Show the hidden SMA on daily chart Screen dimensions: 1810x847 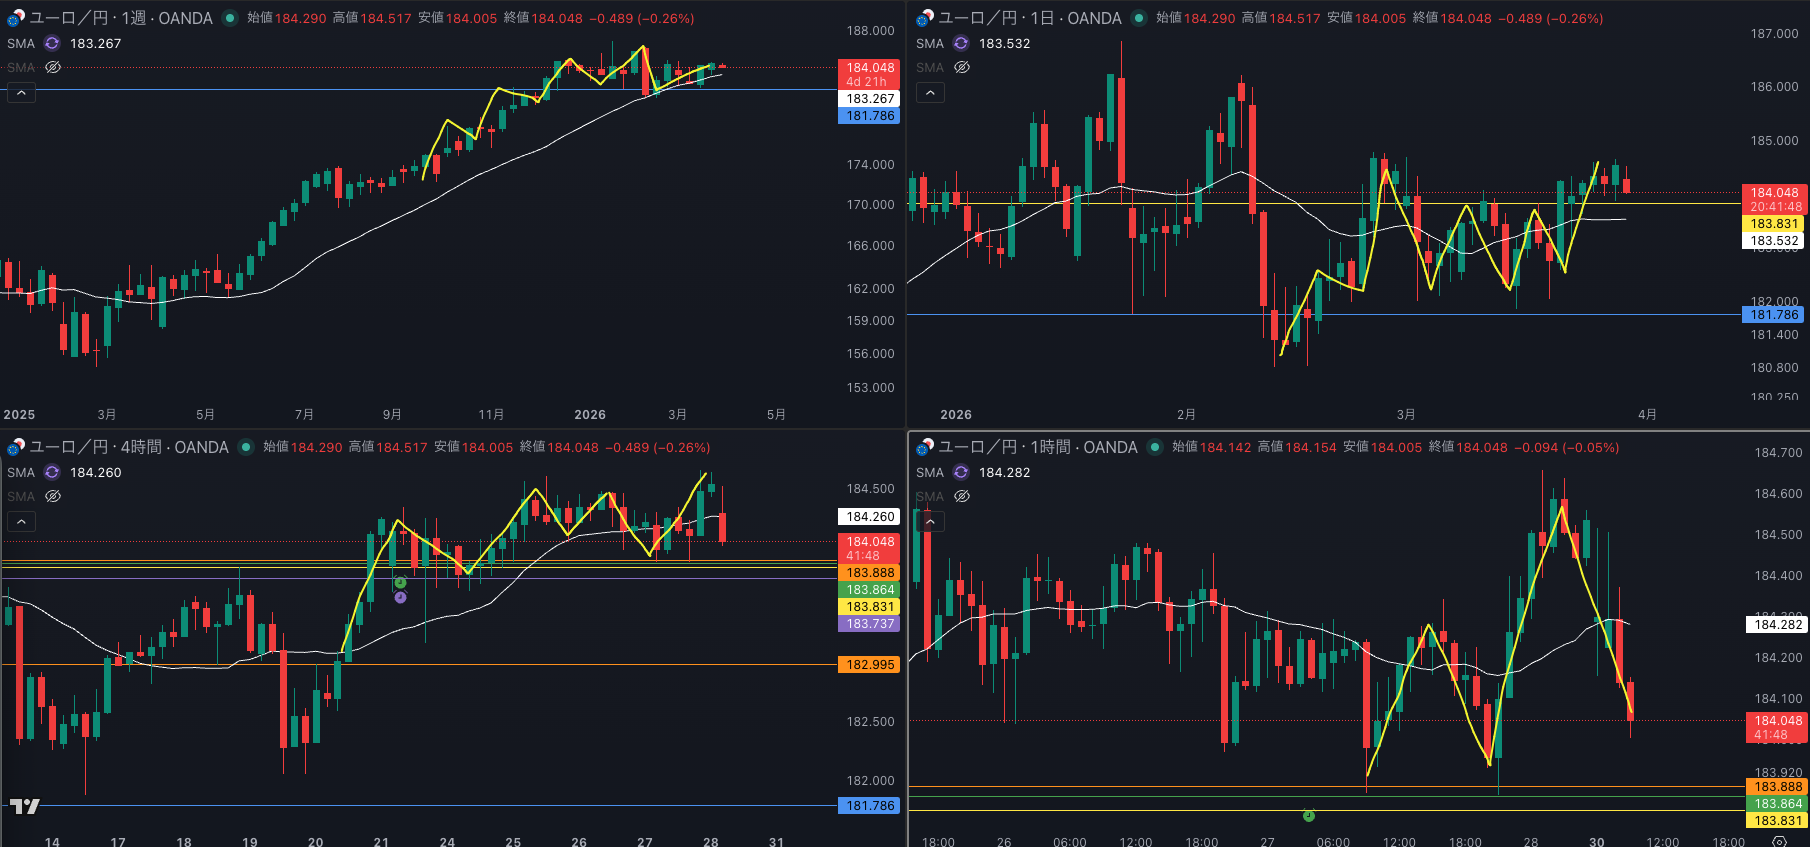(x=962, y=67)
